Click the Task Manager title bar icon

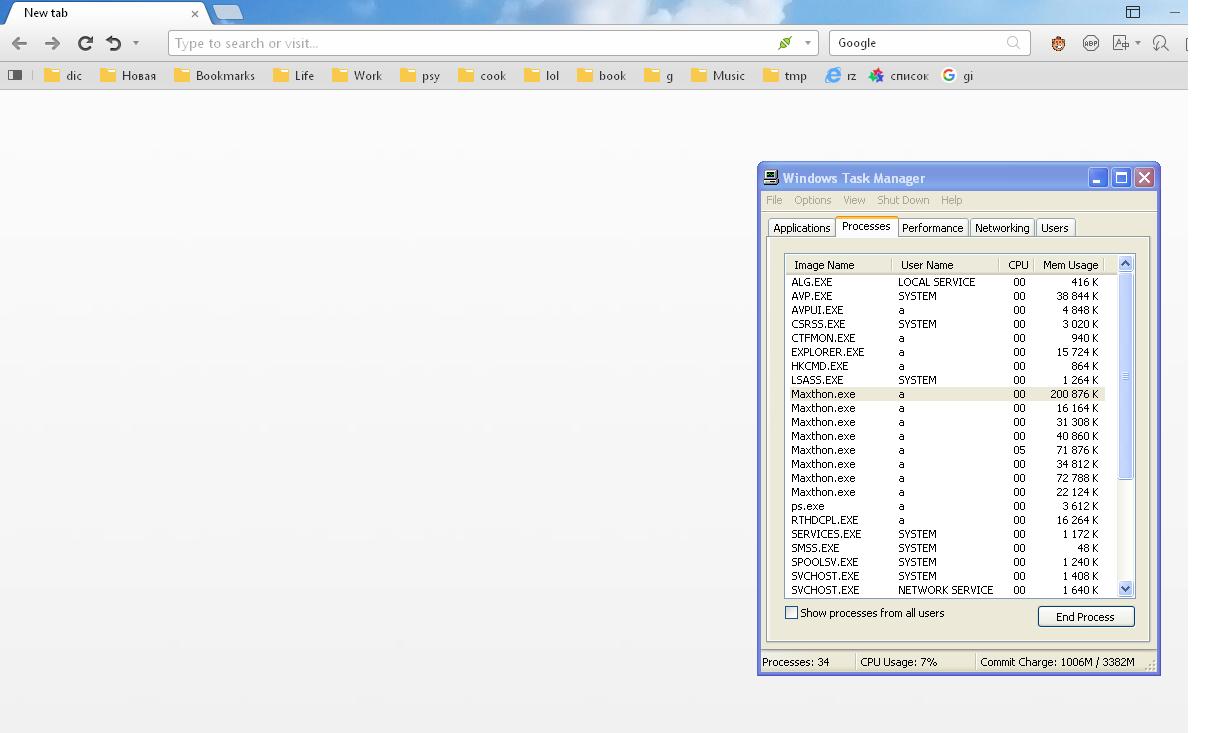click(x=771, y=178)
